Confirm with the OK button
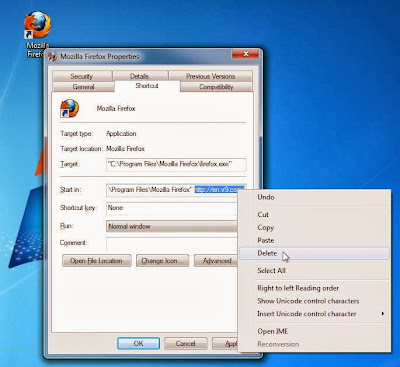The image size is (400, 367). pyautogui.click(x=138, y=343)
